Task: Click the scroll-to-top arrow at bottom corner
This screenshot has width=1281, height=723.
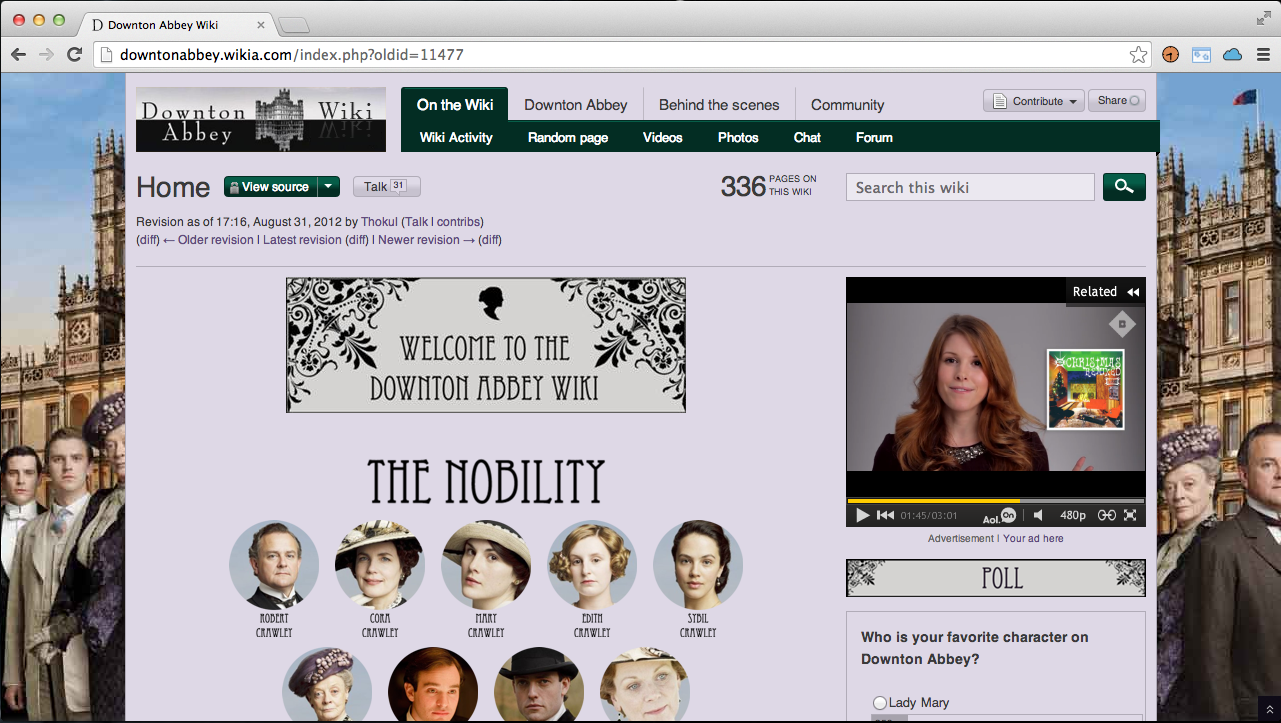Action: pos(1269,710)
